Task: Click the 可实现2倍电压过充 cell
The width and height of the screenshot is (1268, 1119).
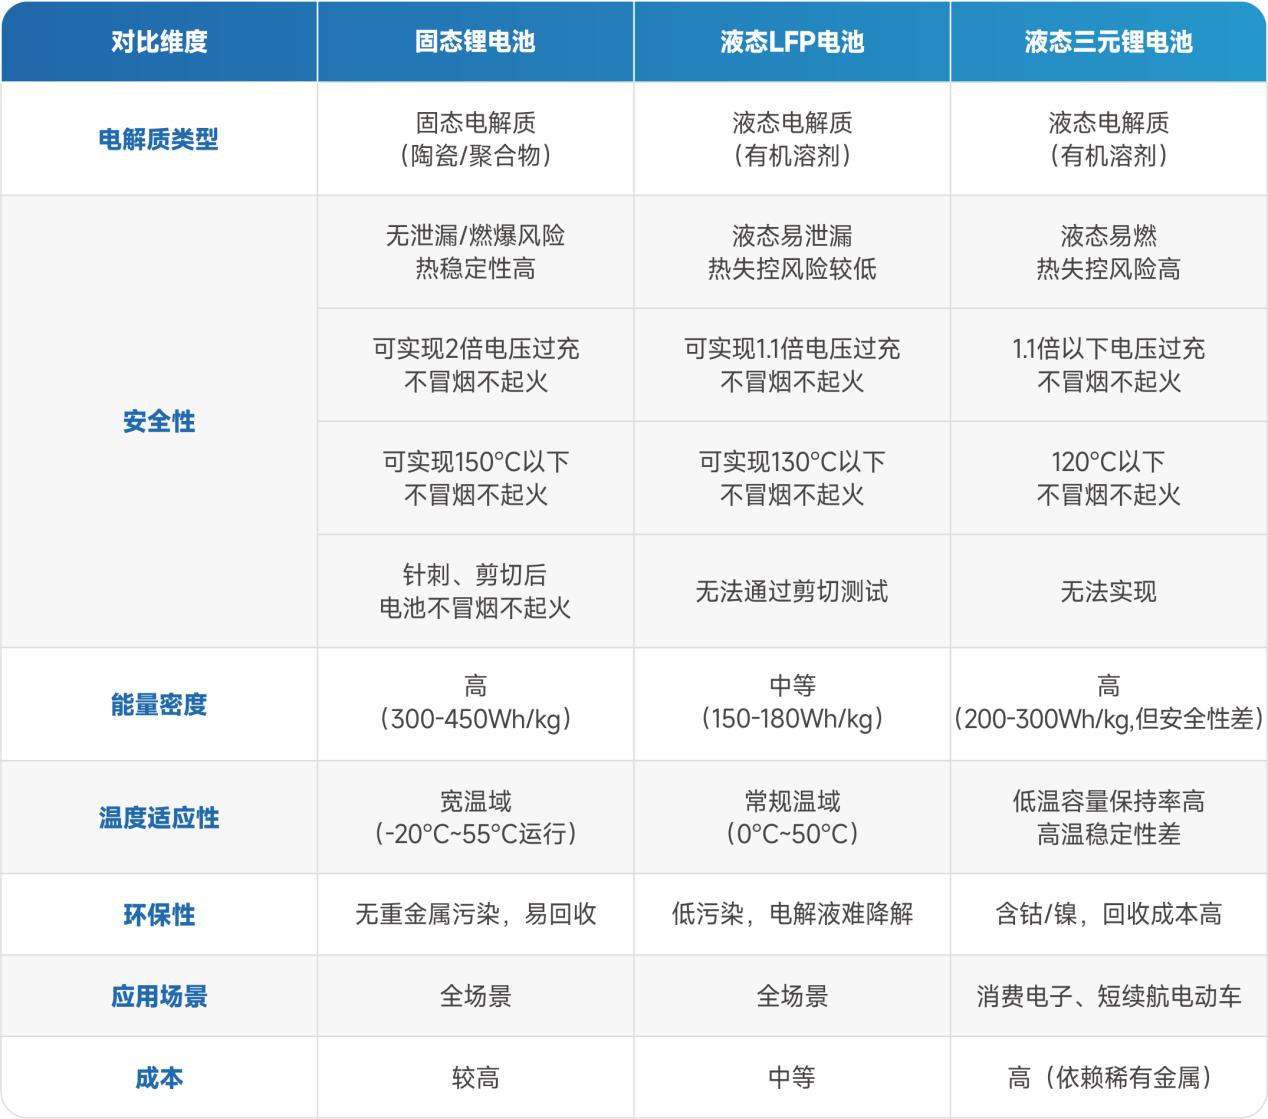Action: pyautogui.click(x=475, y=365)
